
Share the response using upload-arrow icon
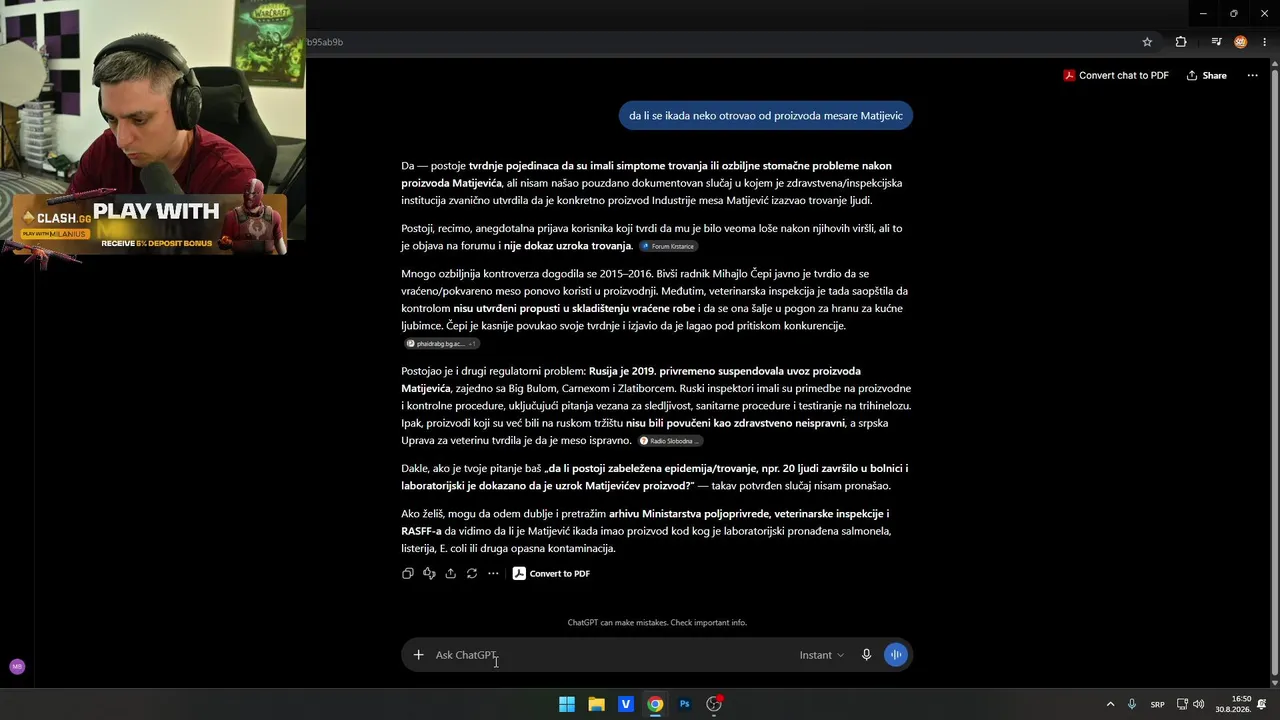(451, 573)
